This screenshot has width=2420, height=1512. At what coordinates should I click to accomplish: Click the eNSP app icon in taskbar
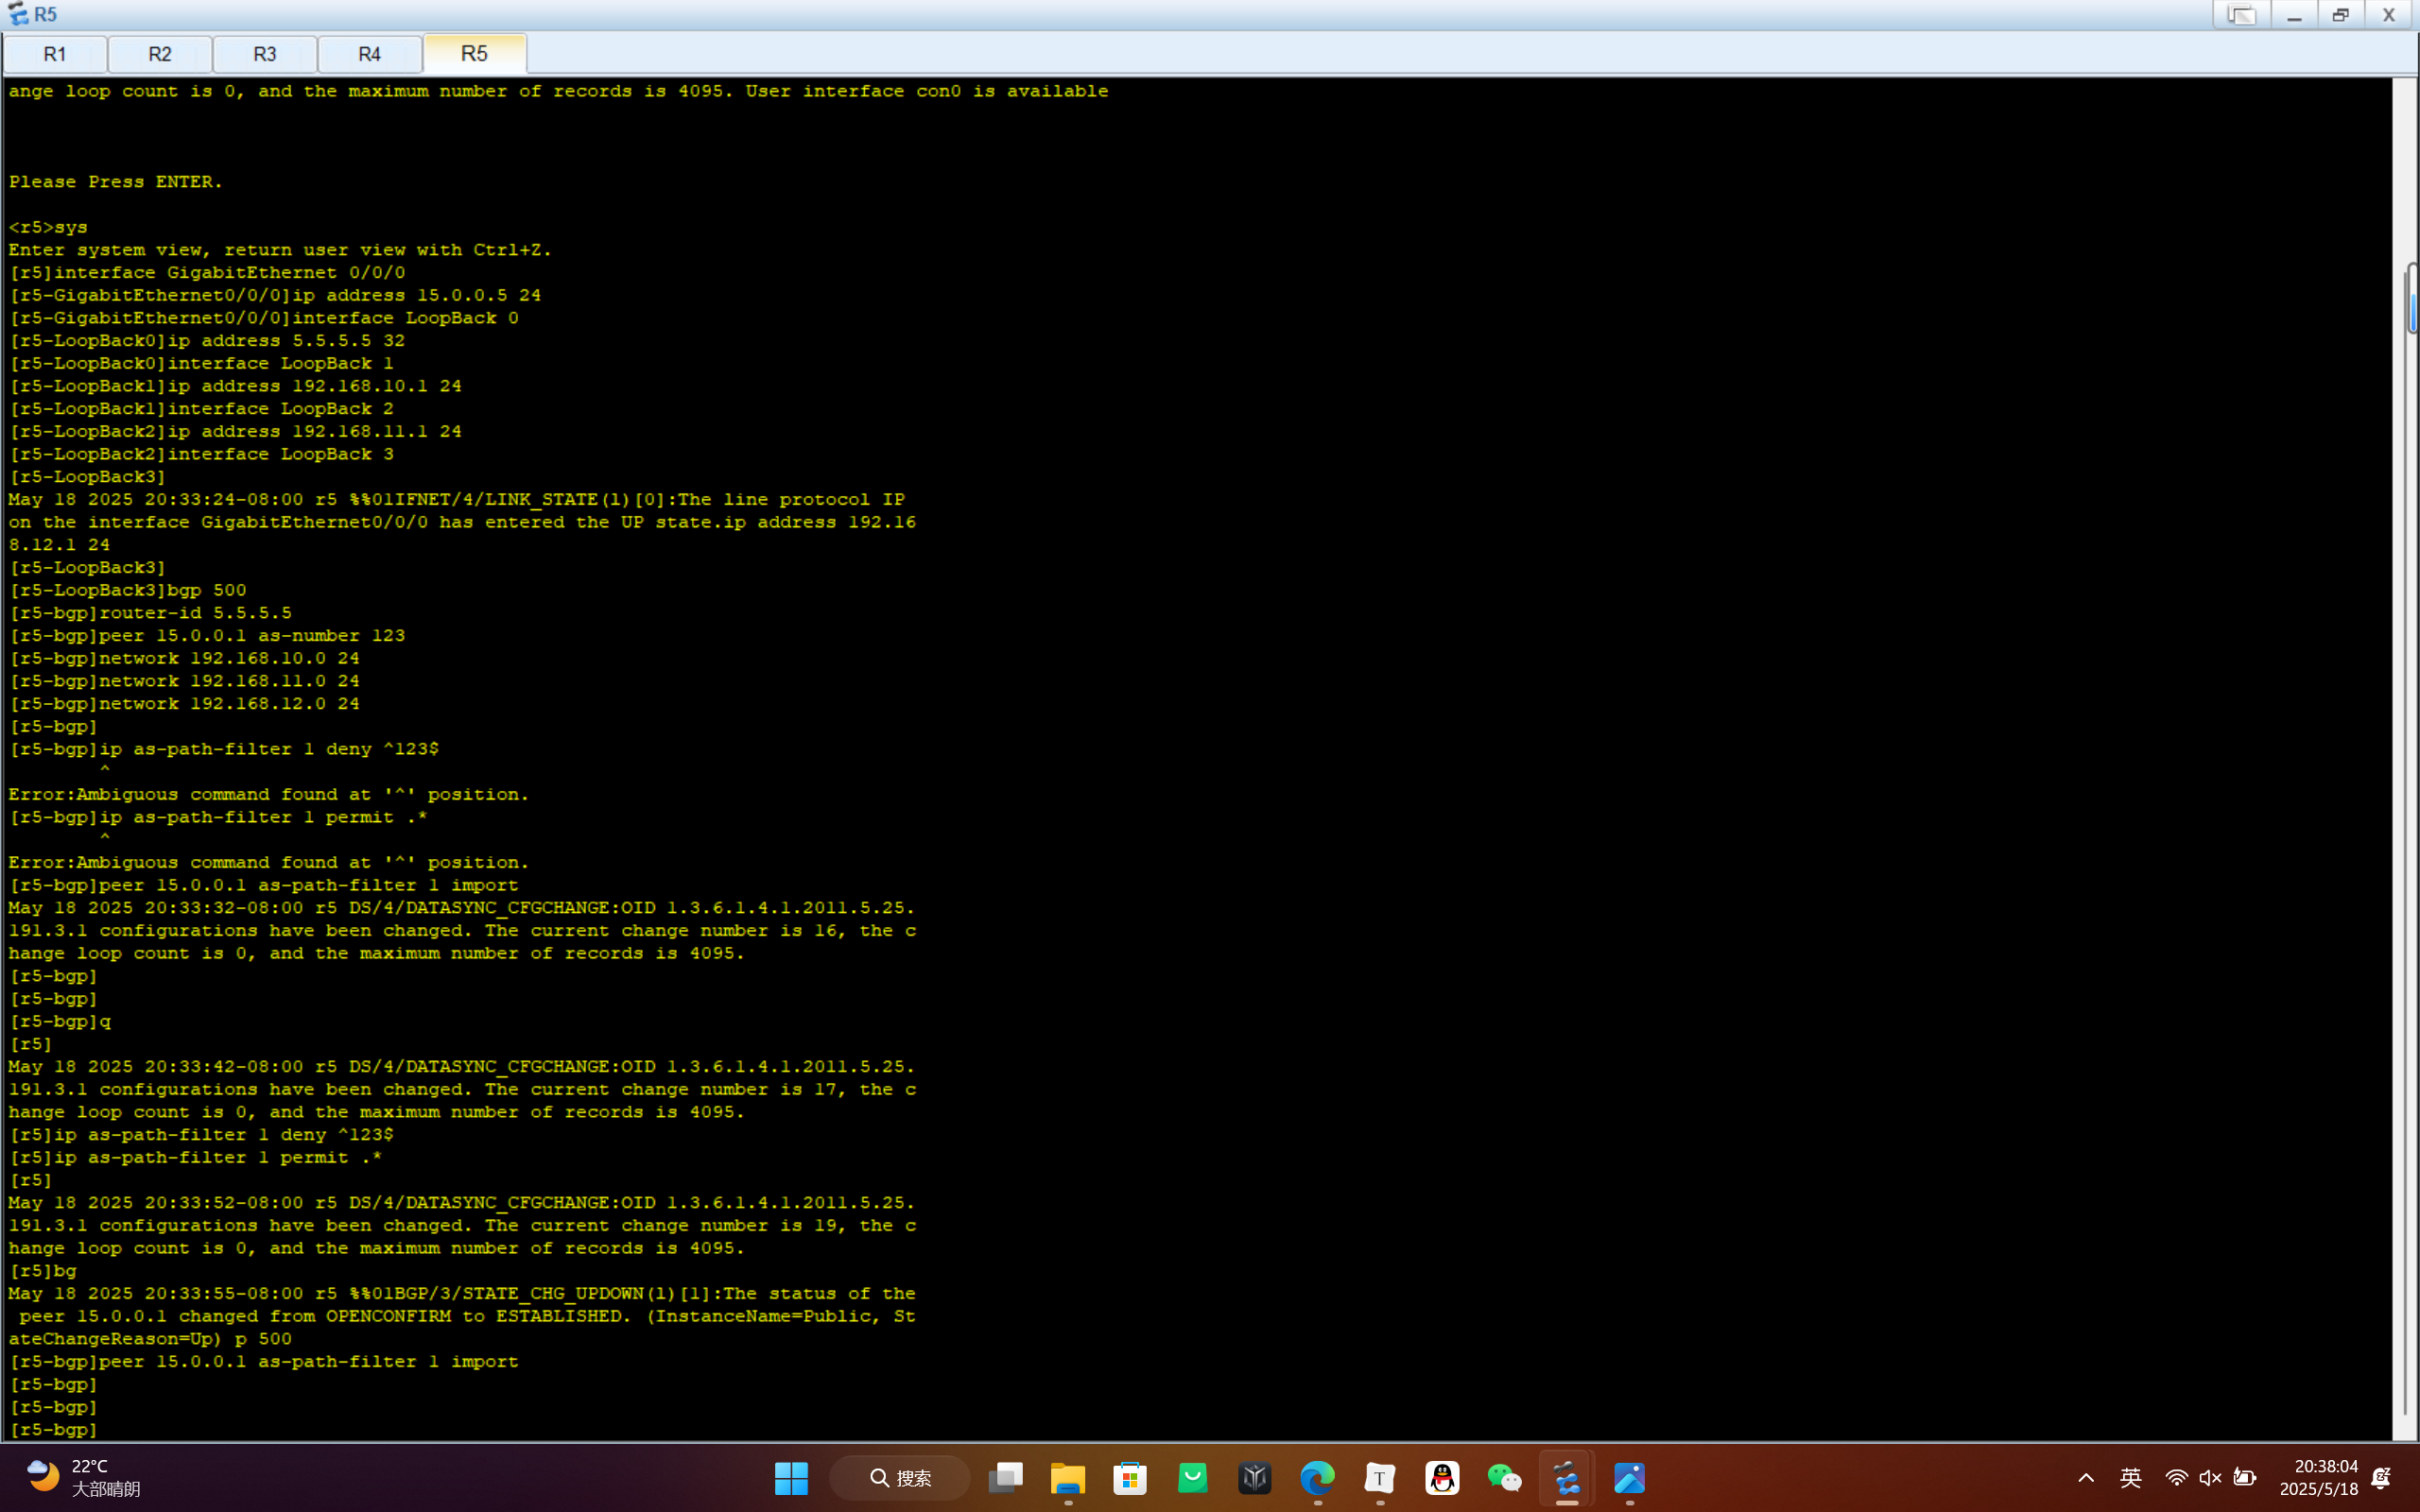tap(1567, 1477)
